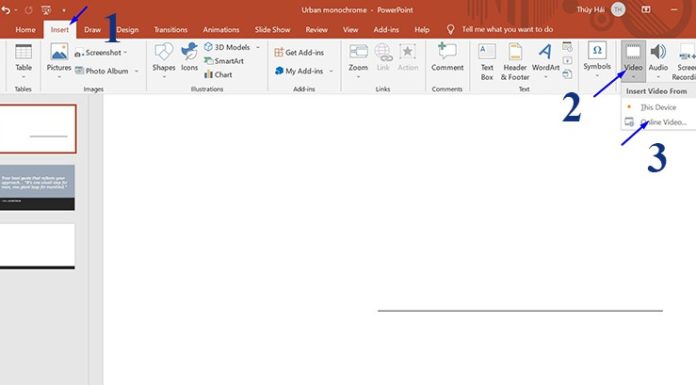Insert Object icon in Text group

pyautogui.click(x=567, y=74)
